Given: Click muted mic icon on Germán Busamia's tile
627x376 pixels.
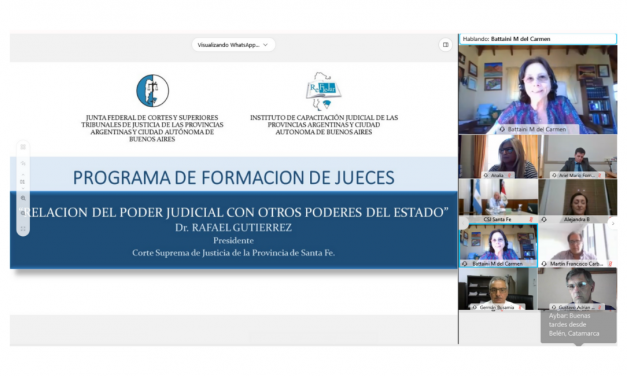Looking at the screenshot, I should pyautogui.click(x=520, y=307).
